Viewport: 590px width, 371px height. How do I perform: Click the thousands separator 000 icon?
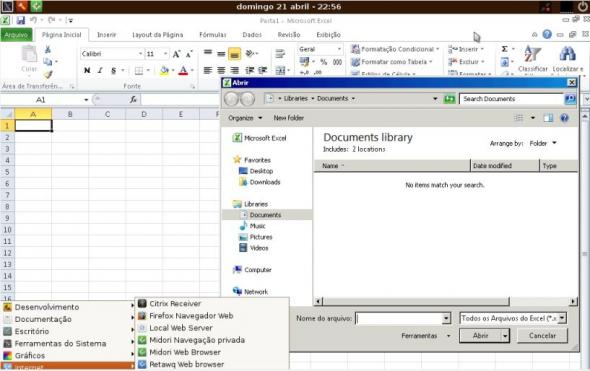coord(337,62)
